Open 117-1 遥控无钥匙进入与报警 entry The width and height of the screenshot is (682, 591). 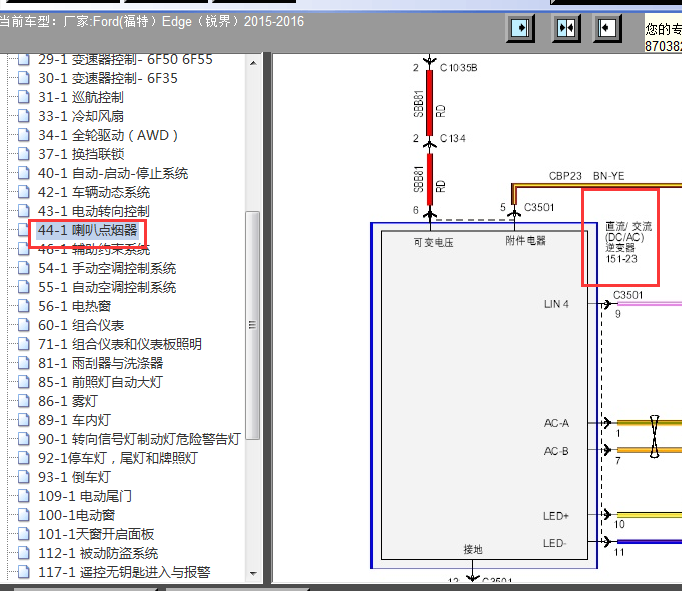[x=124, y=572]
